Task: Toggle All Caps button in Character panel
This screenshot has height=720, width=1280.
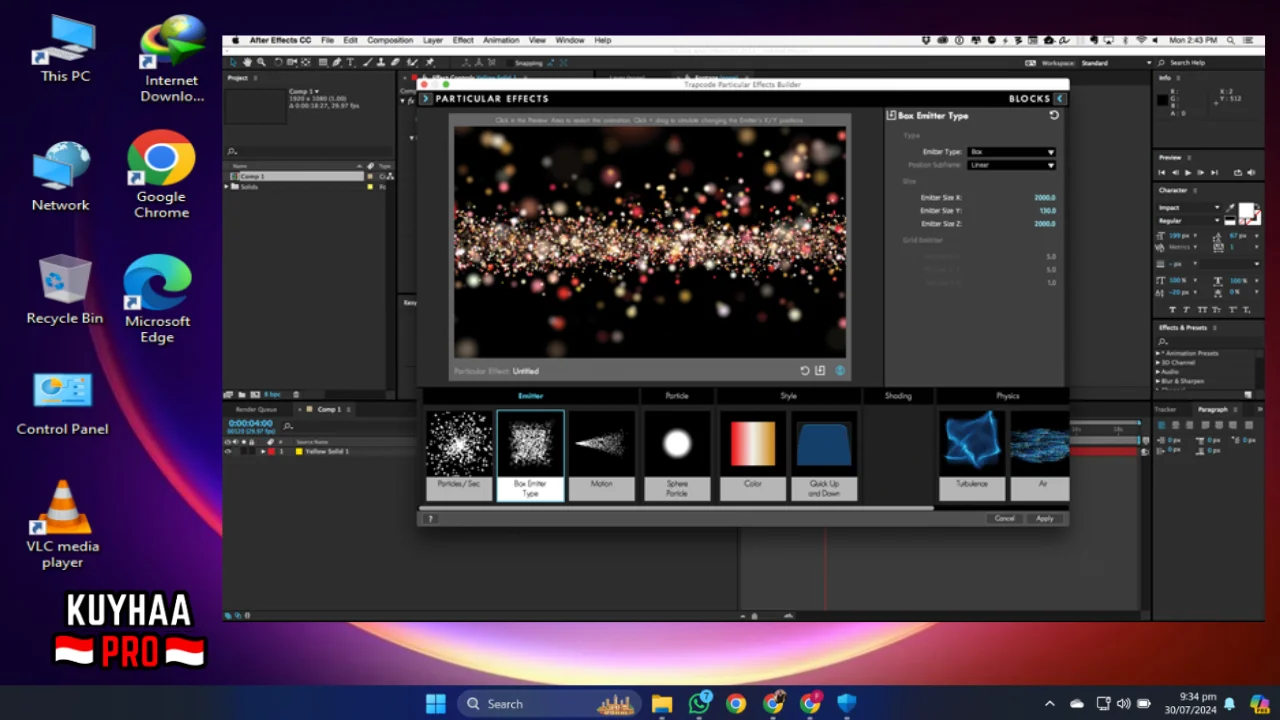Action: [1202, 310]
